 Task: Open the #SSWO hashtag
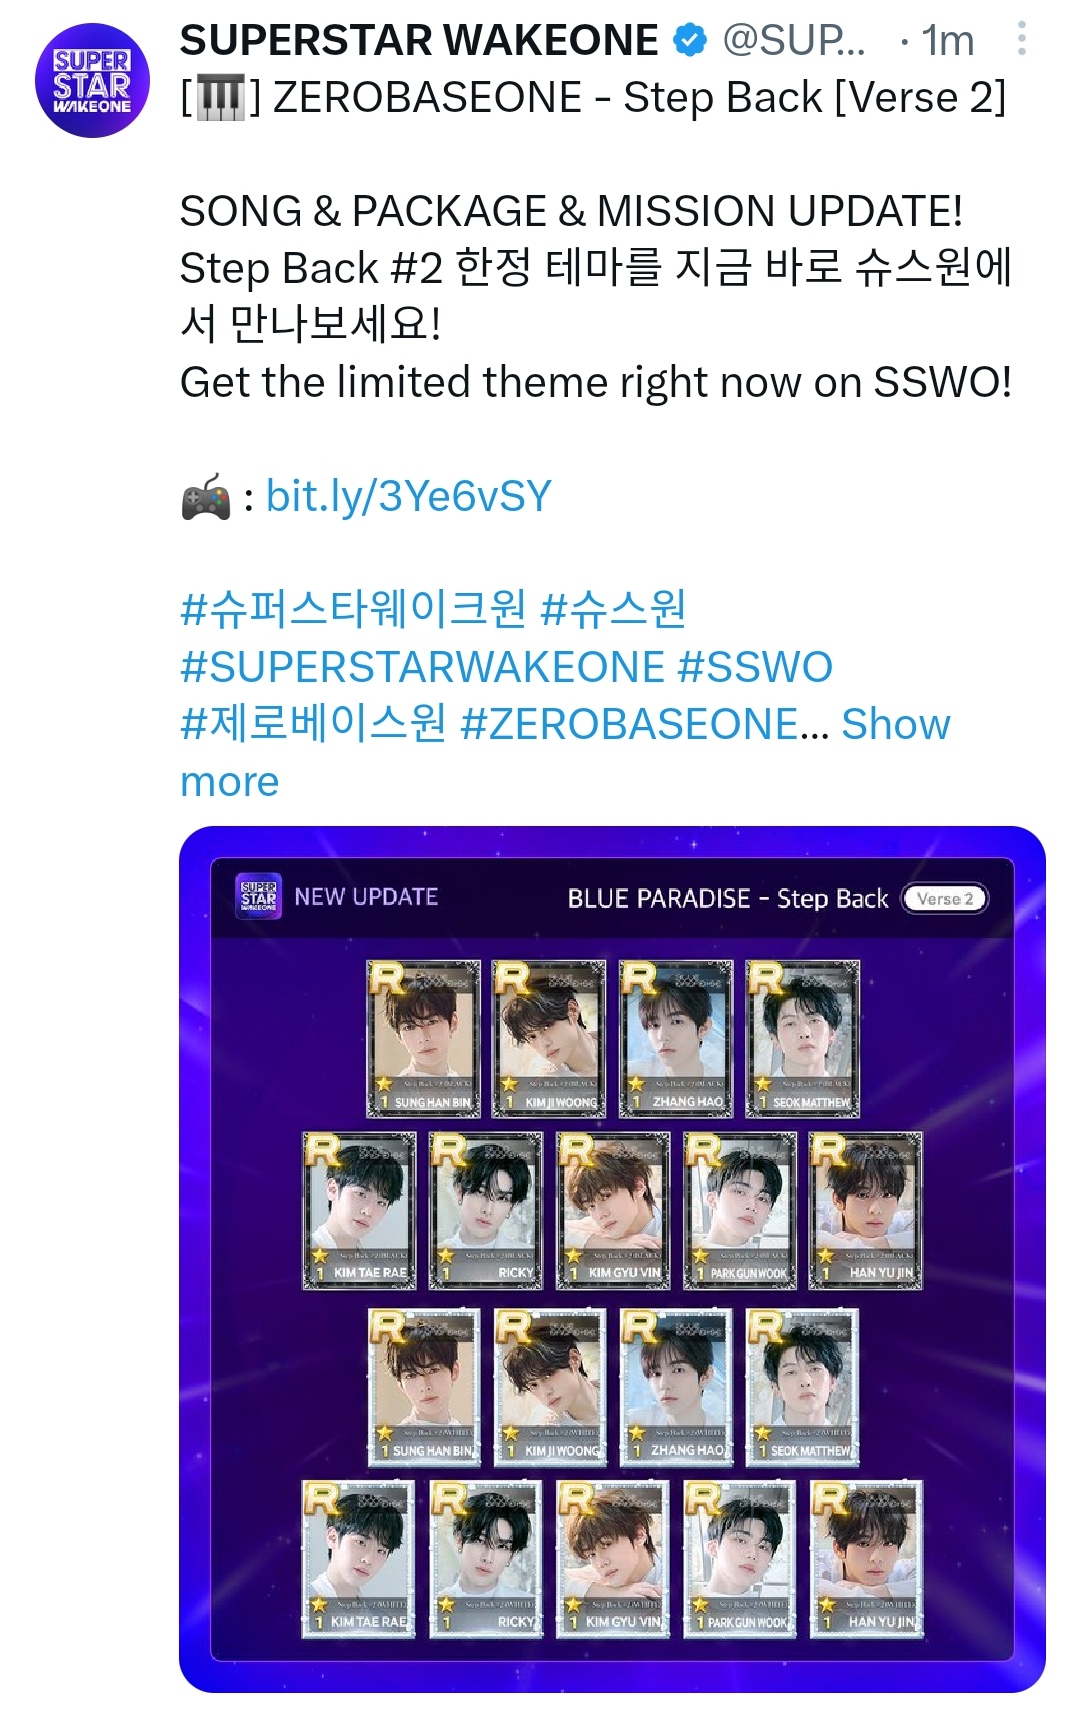[755, 667]
